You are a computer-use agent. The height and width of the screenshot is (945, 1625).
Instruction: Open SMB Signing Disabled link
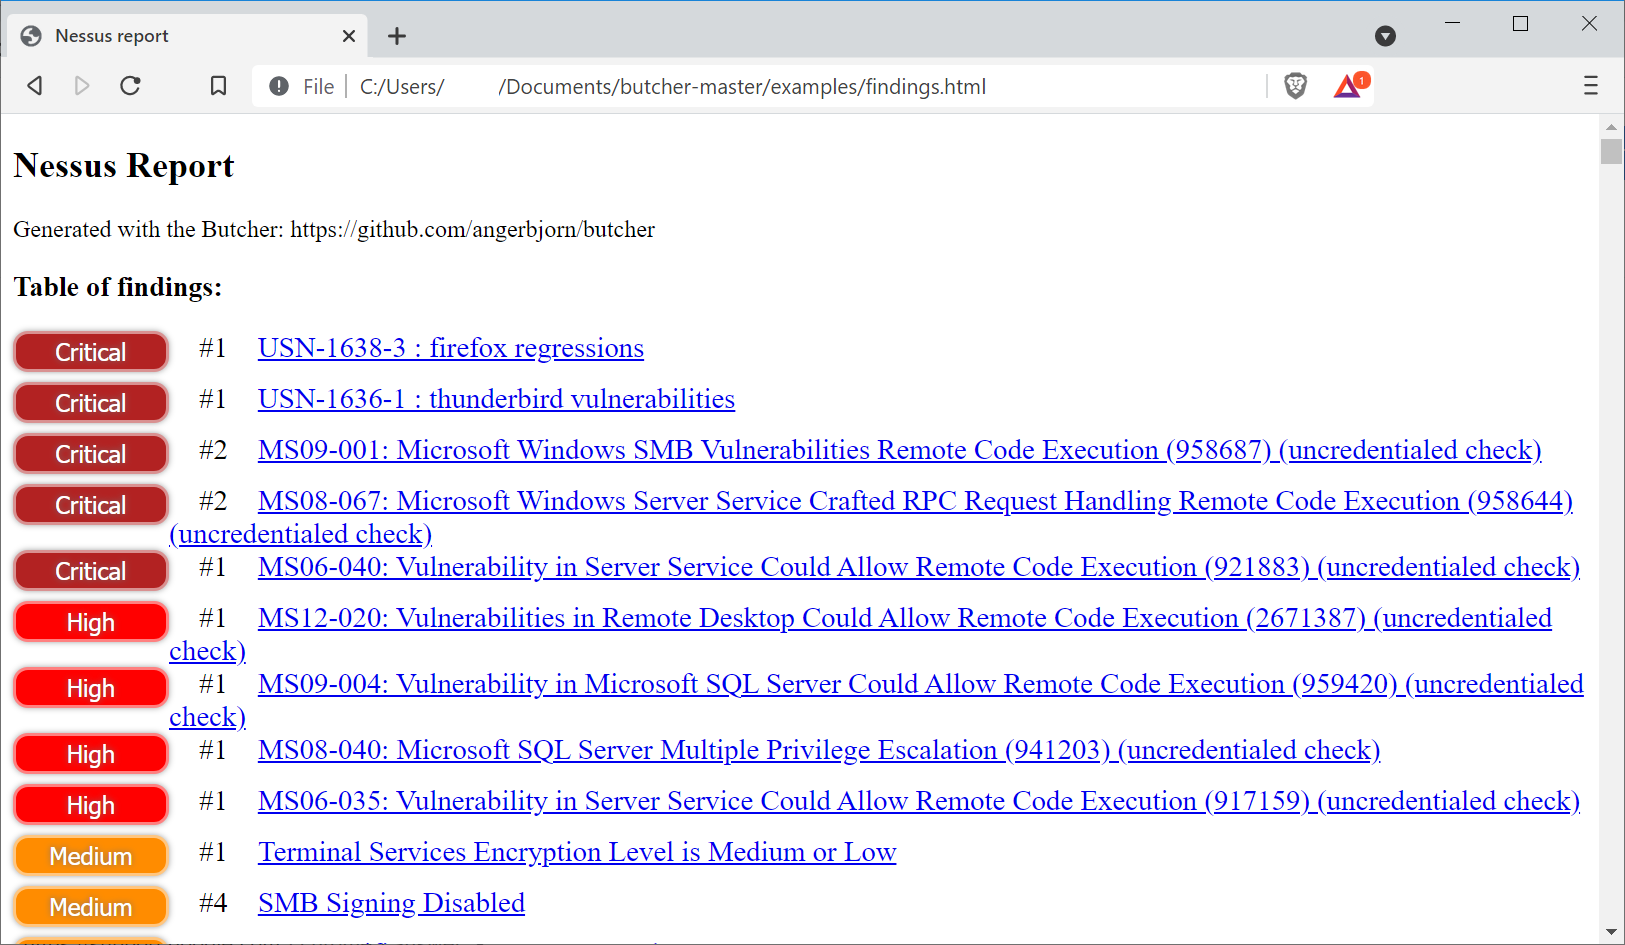coord(391,903)
